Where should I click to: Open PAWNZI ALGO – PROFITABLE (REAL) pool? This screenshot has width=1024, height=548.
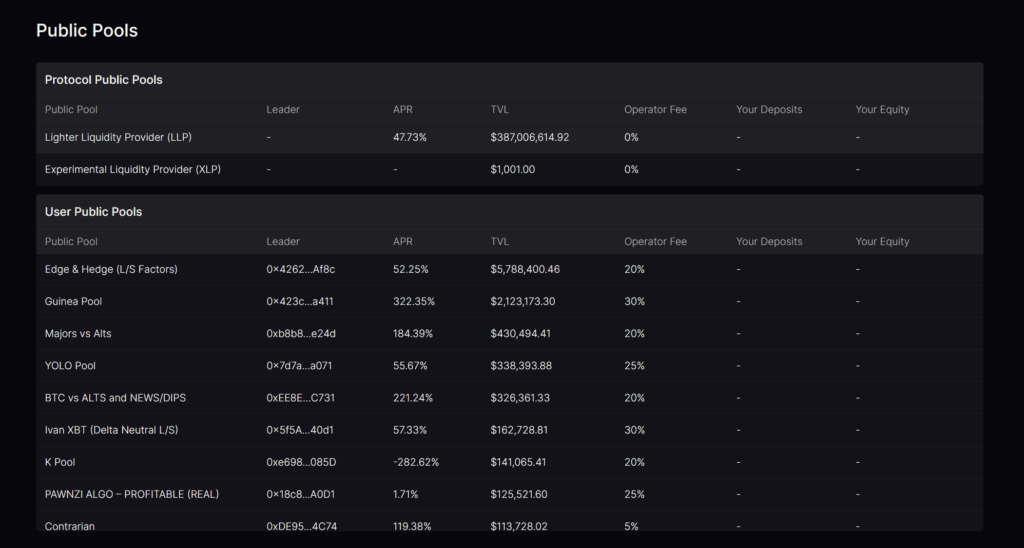tap(132, 494)
